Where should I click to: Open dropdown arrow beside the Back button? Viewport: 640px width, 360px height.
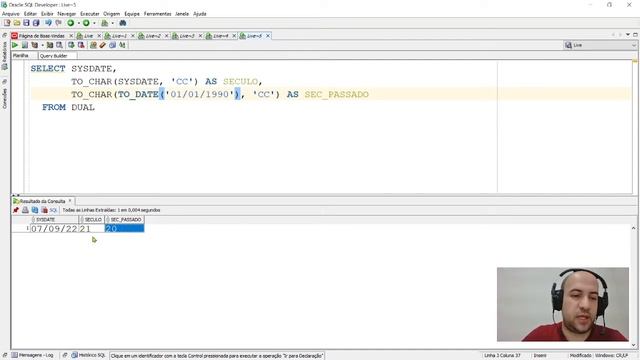(x=78, y=23)
